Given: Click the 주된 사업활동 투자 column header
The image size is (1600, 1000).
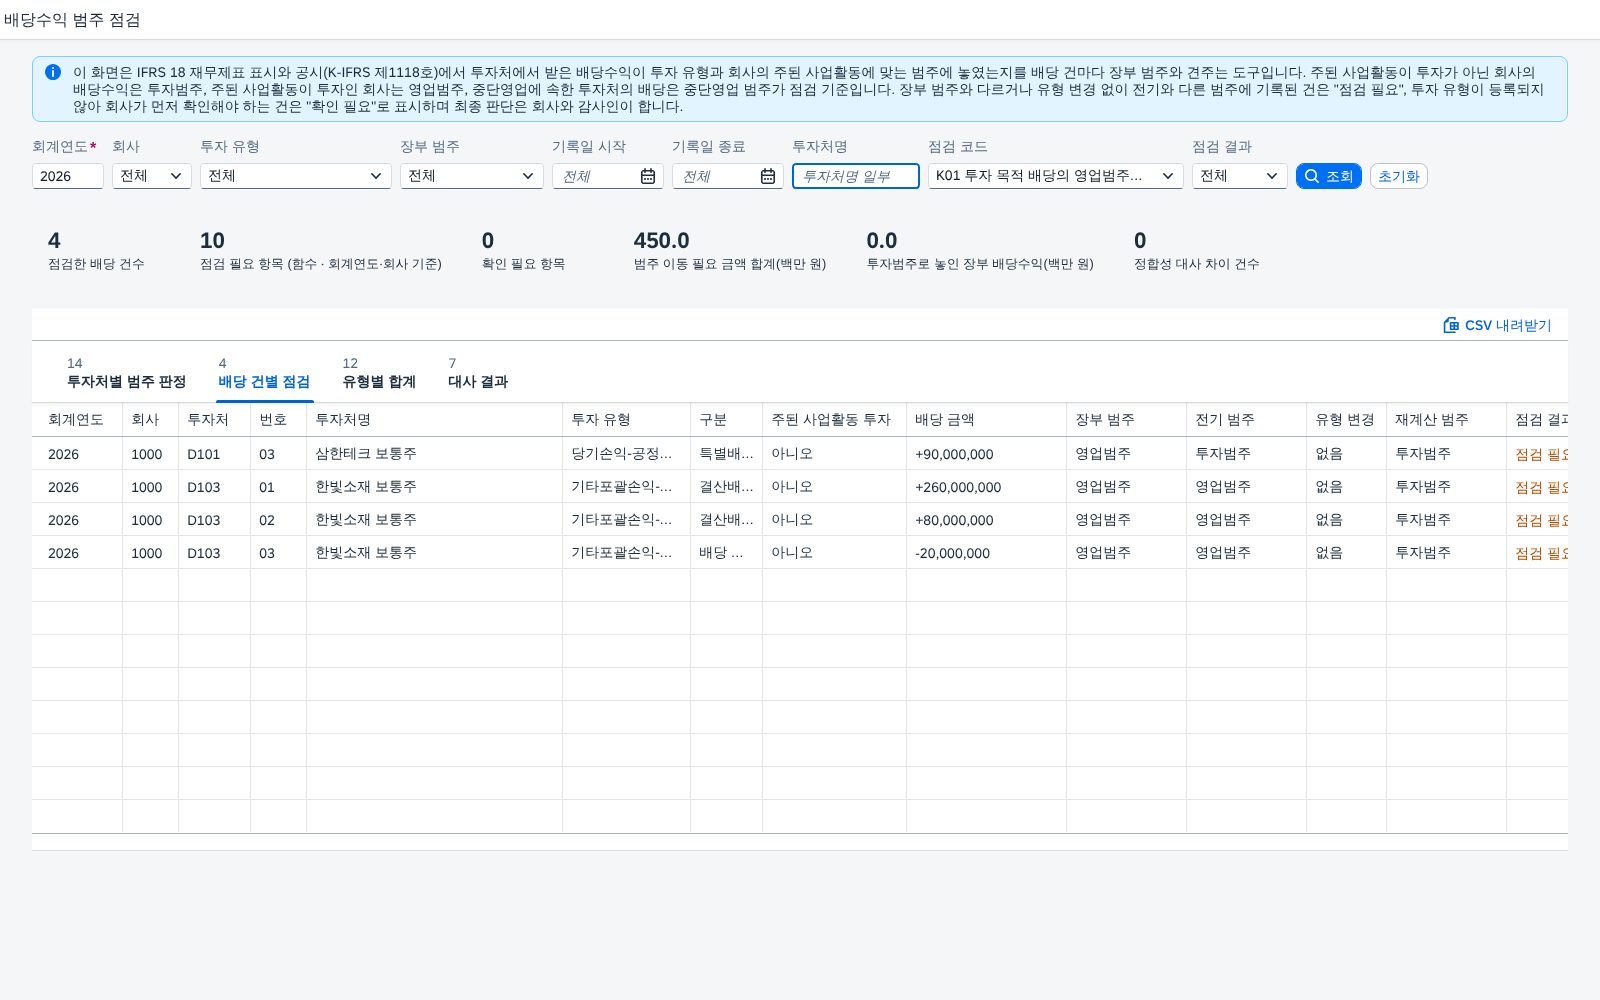Looking at the screenshot, I should coord(834,420).
